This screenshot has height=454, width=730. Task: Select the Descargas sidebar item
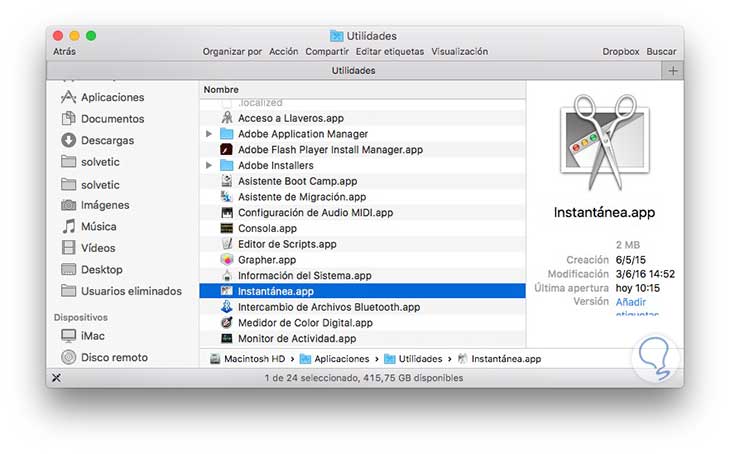pyautogui.click(x=97, y=140)
